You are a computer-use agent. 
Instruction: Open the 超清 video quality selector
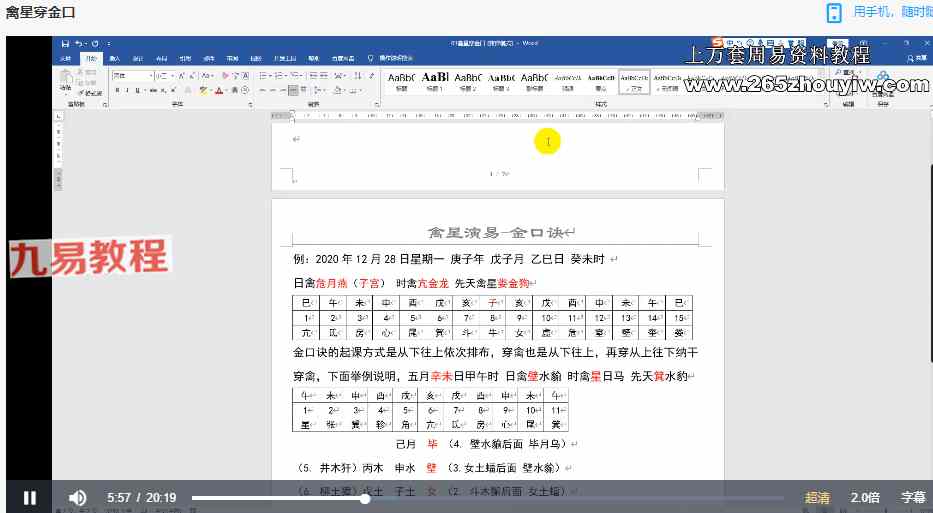tap(817, 498)
